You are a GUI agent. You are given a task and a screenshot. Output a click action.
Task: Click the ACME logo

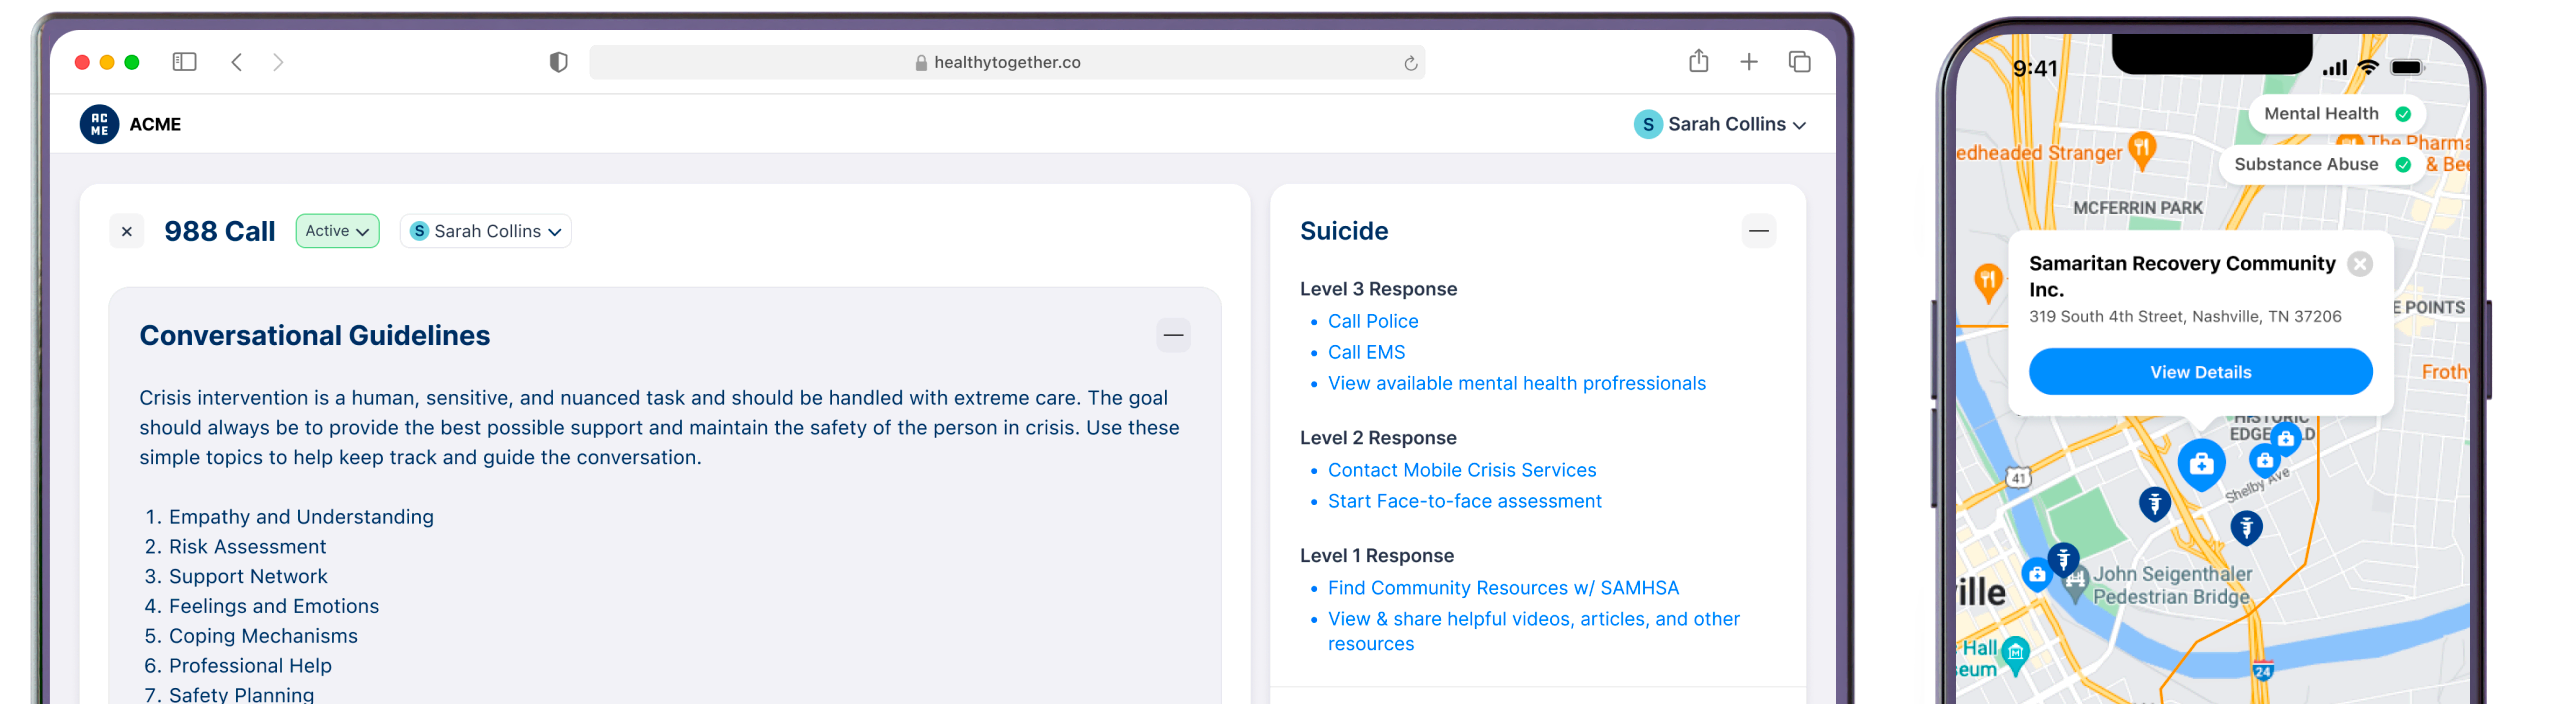point(100,124)
